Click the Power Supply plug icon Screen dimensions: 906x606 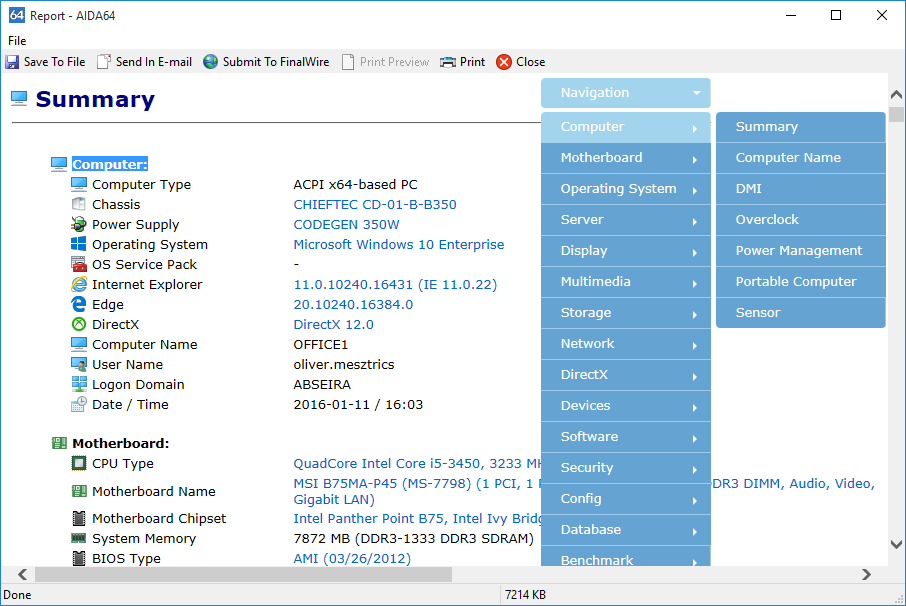(79, 224)
